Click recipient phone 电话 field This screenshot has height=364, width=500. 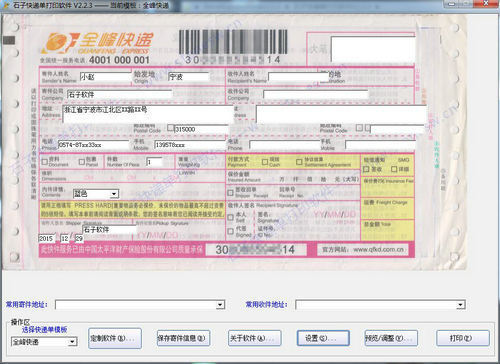click(285, 145)
